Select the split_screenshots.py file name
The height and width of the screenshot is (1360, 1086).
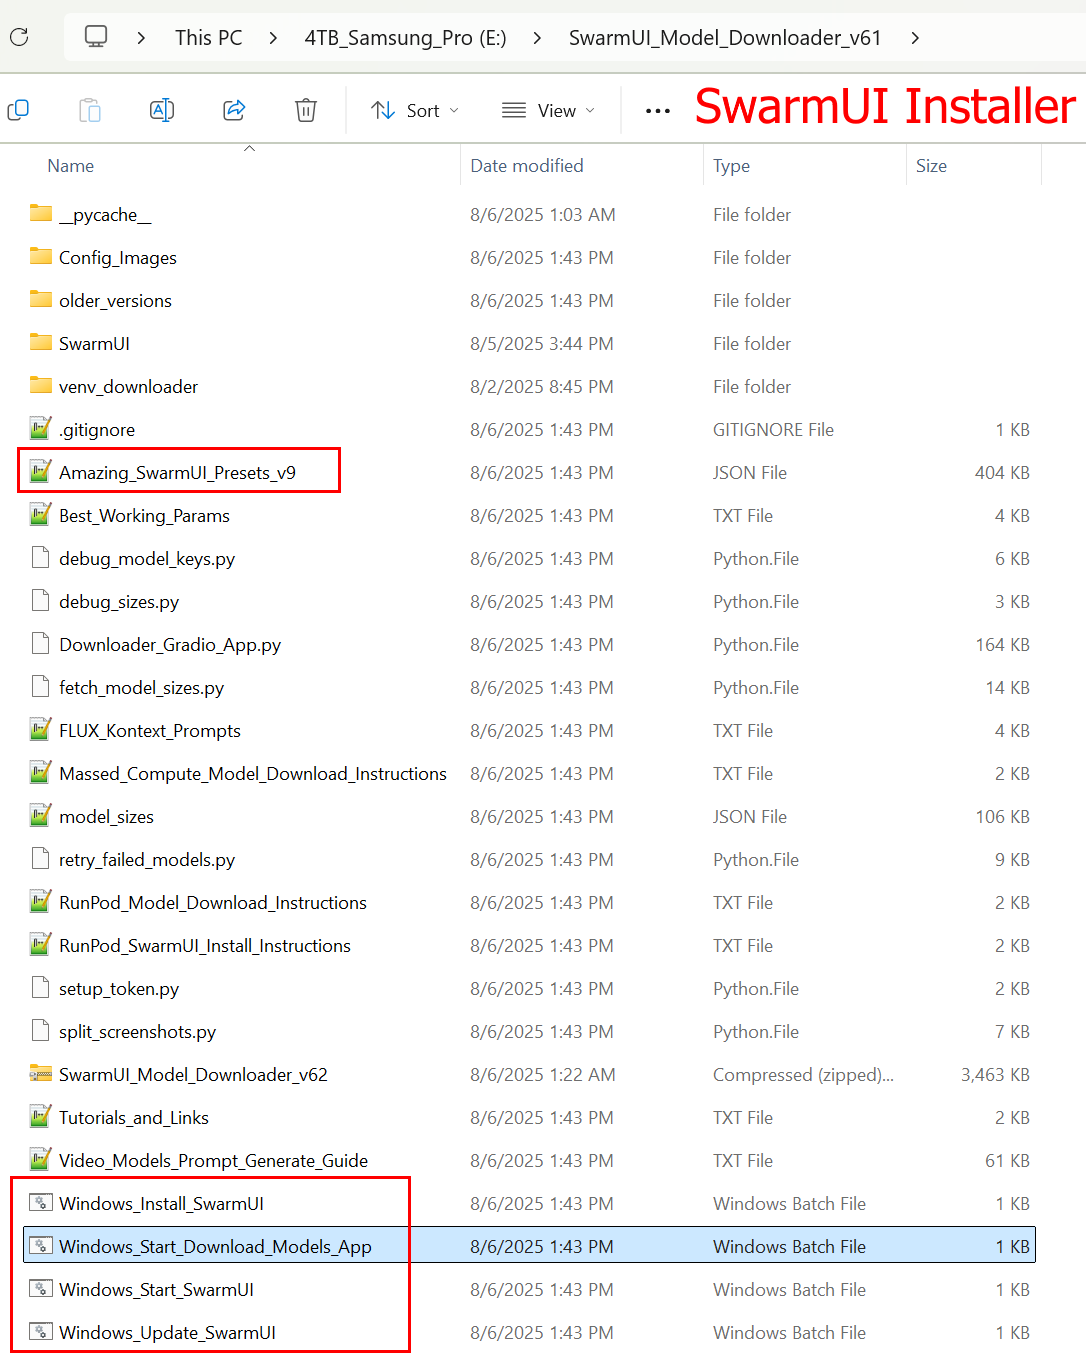point(137,1032)
